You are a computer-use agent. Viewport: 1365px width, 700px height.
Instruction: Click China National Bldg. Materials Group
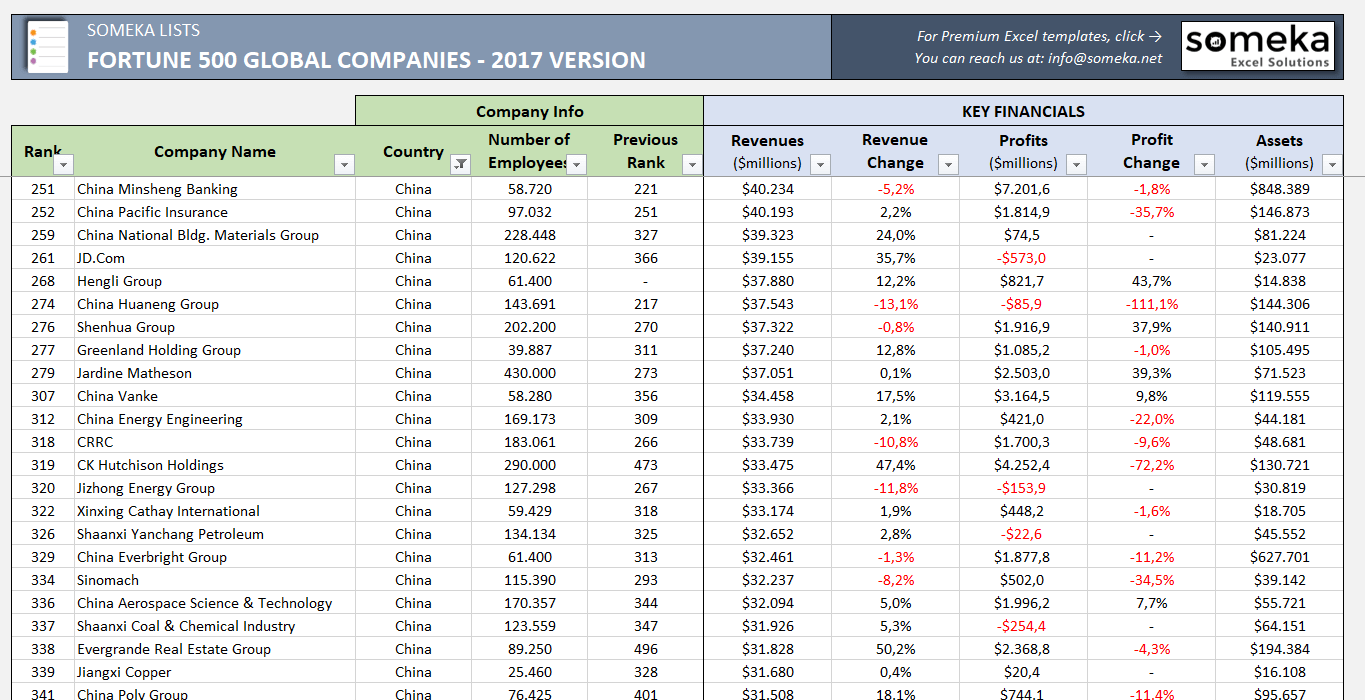214,235
